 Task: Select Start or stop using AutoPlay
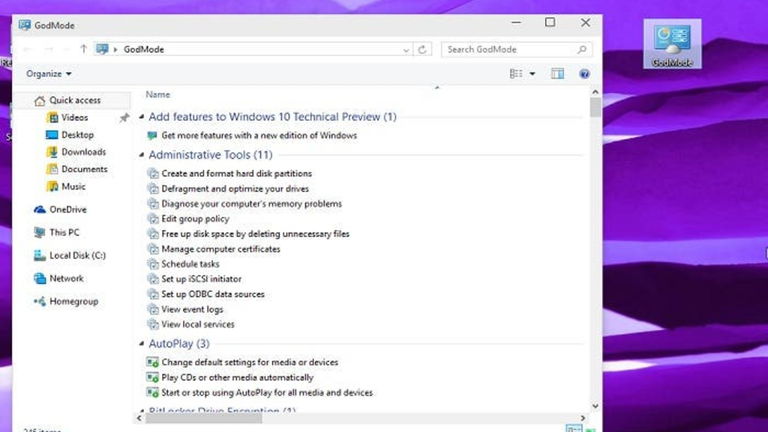(260, 393)
